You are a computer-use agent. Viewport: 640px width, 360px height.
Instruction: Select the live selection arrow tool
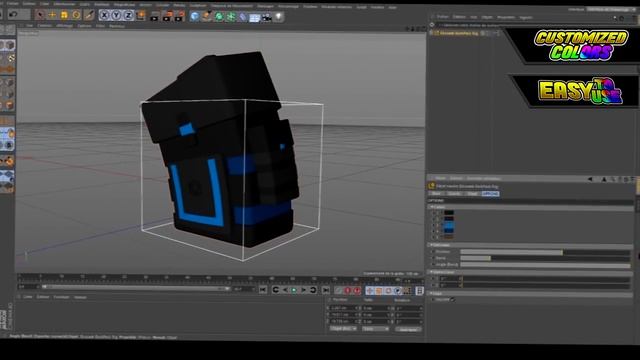click(40, 16)
